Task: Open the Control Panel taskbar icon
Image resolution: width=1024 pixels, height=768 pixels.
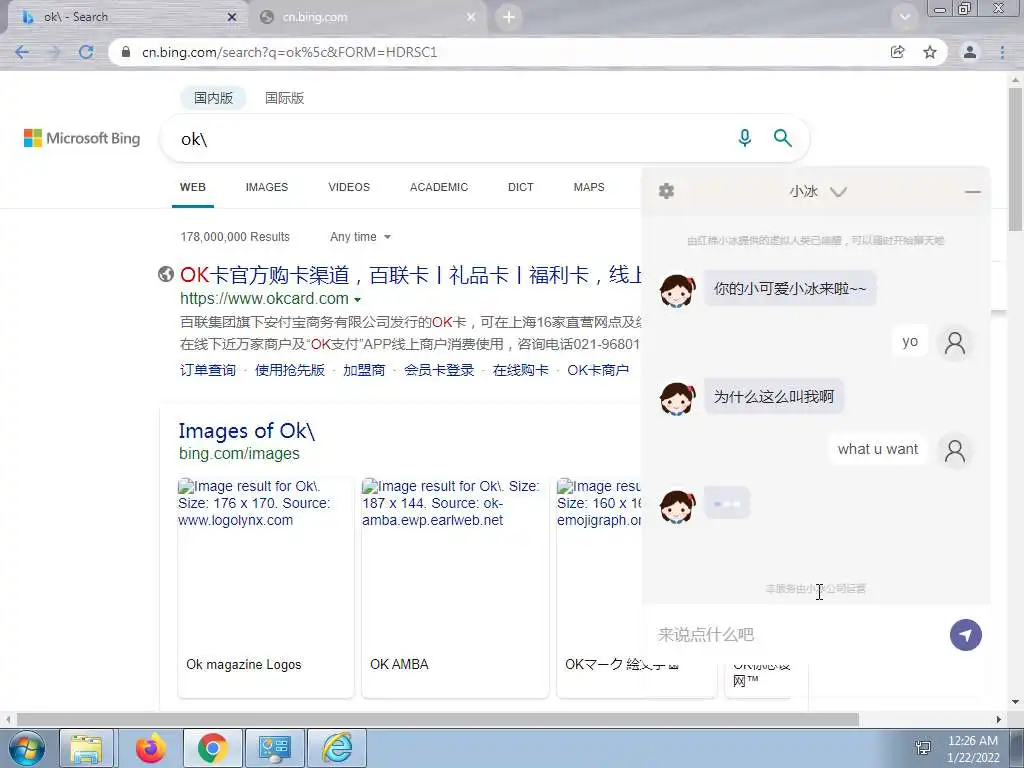Action: [274, 748]
